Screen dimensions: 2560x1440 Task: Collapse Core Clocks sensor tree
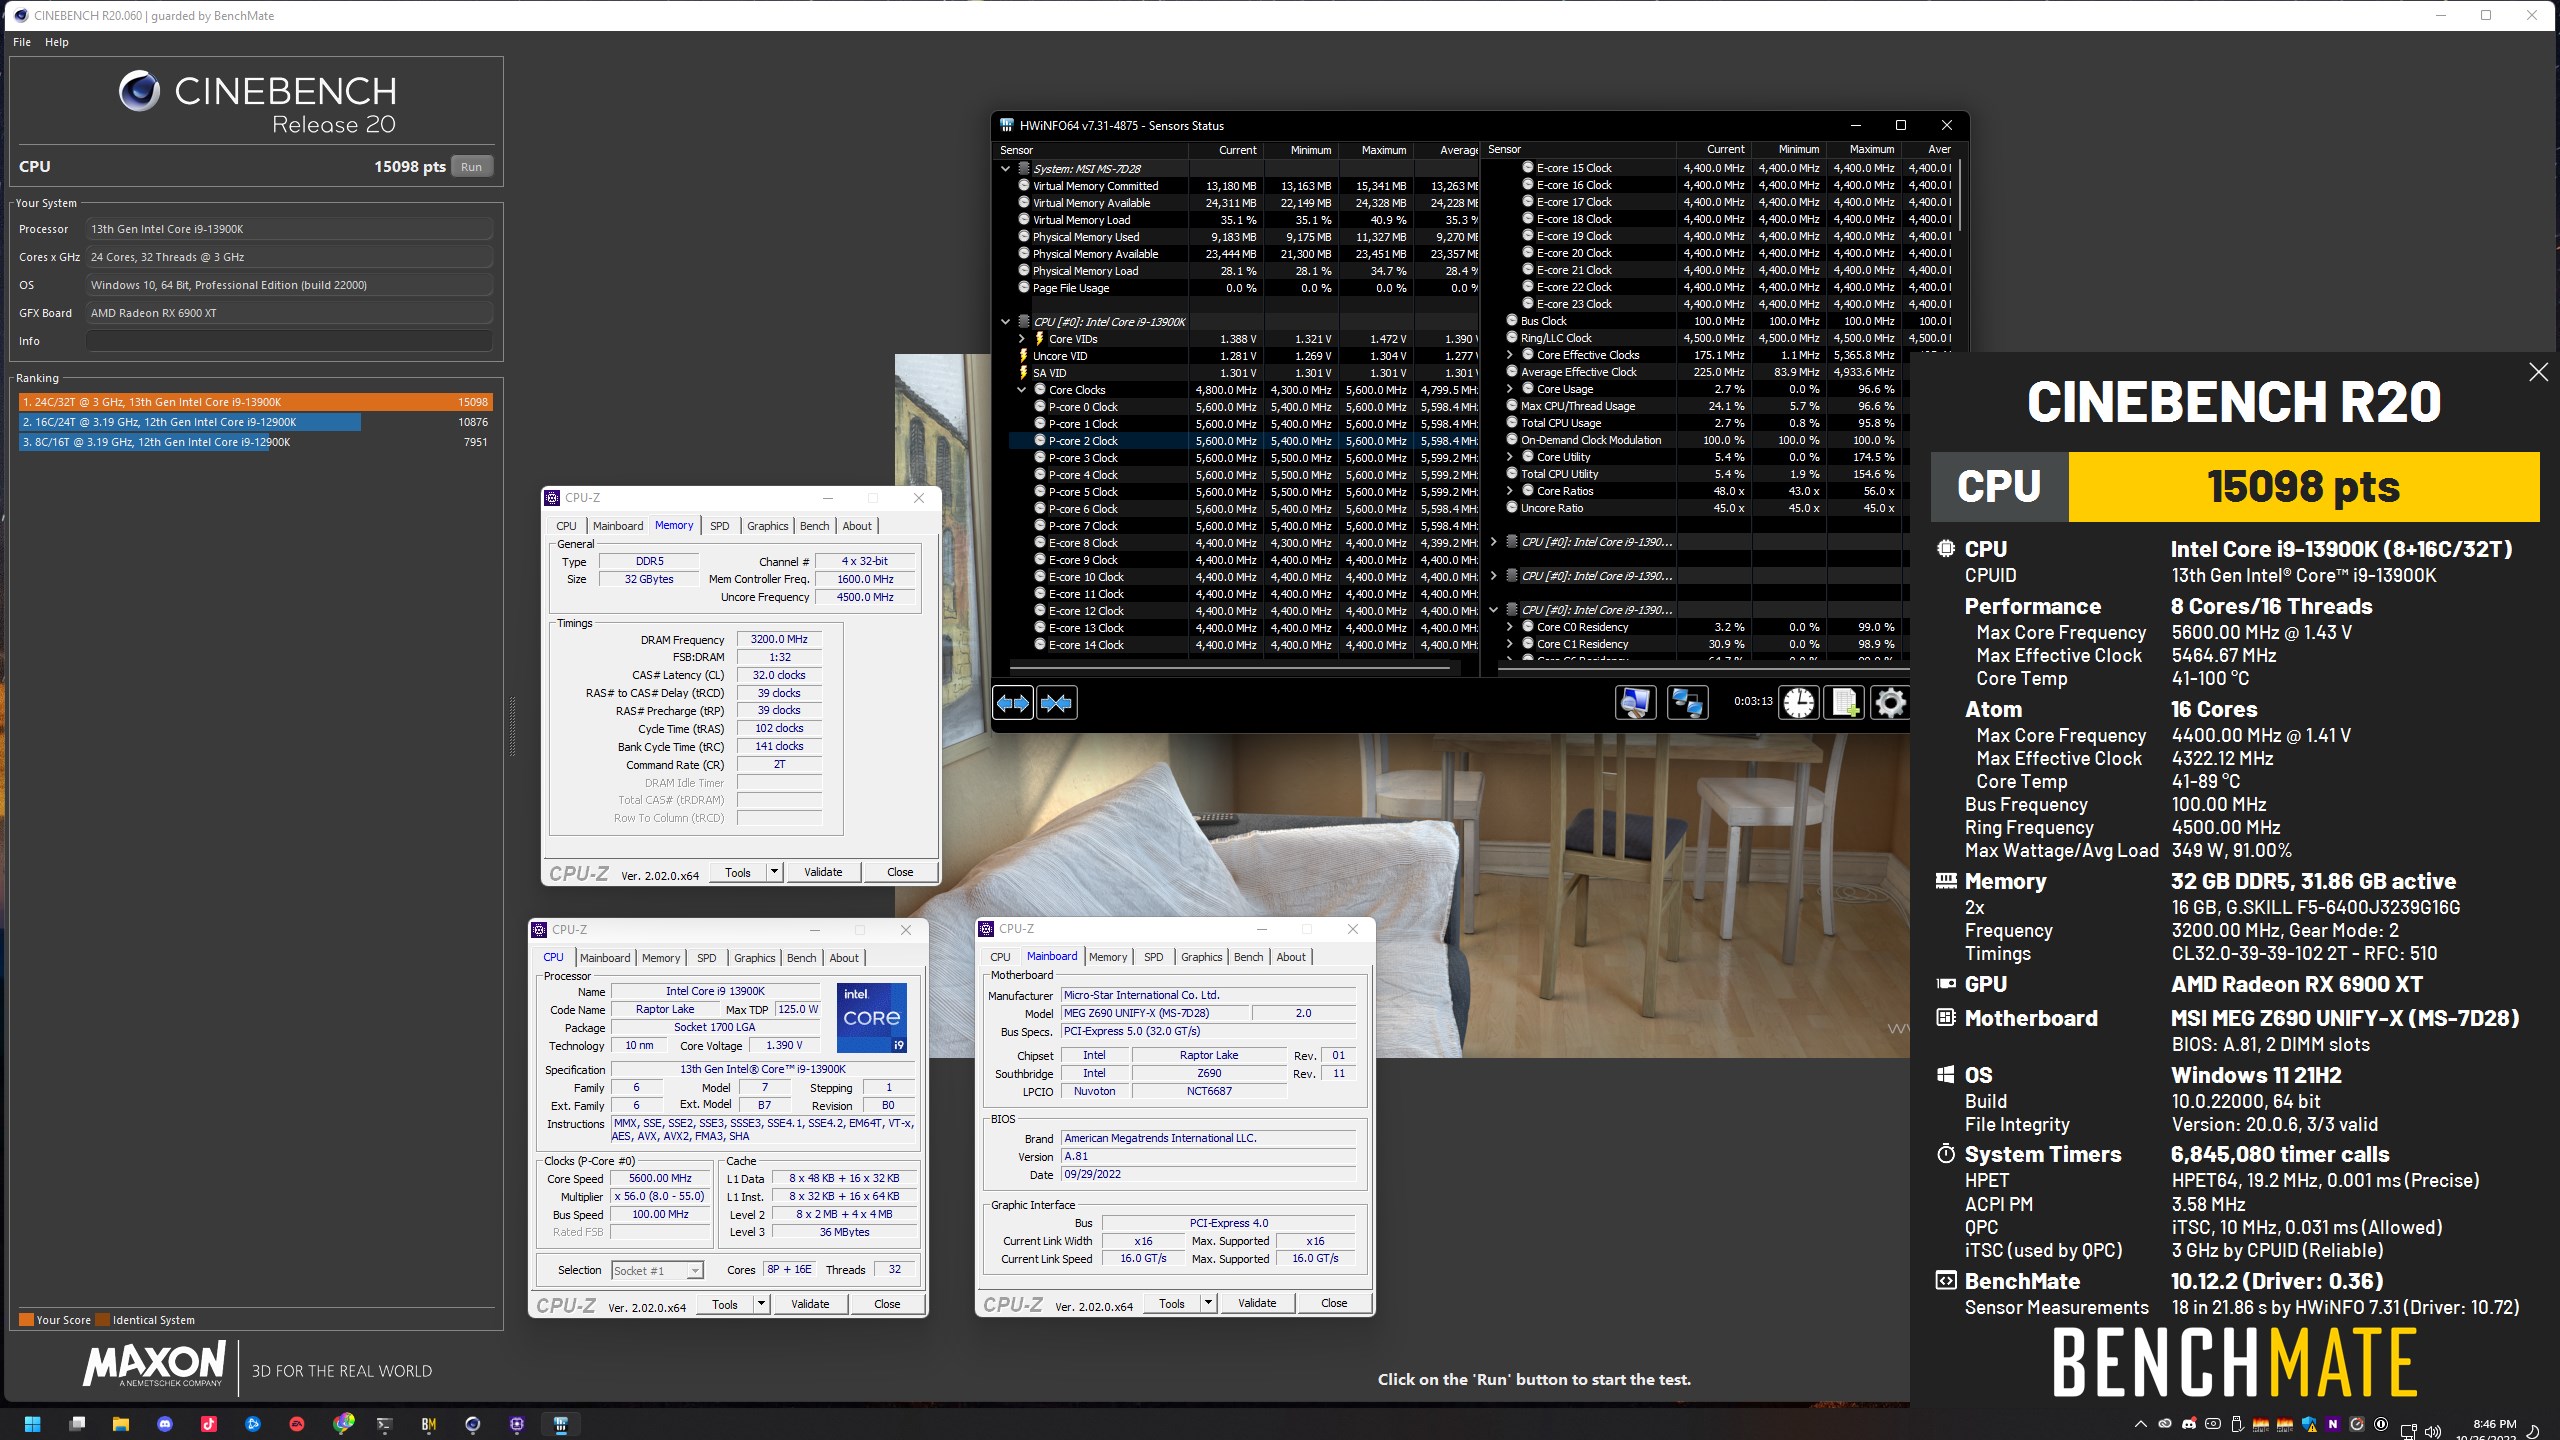[x=1022, y=390]
